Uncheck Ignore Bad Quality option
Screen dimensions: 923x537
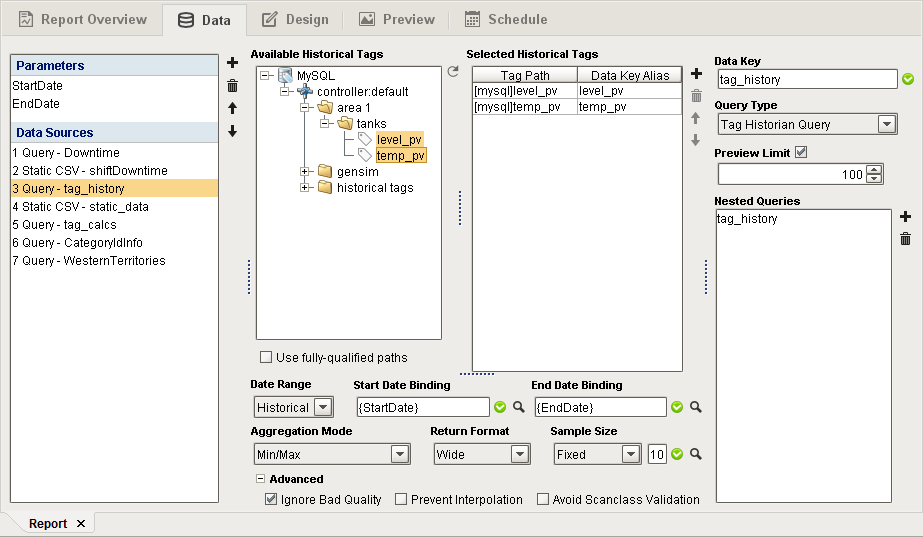click(x=271, y=499)
